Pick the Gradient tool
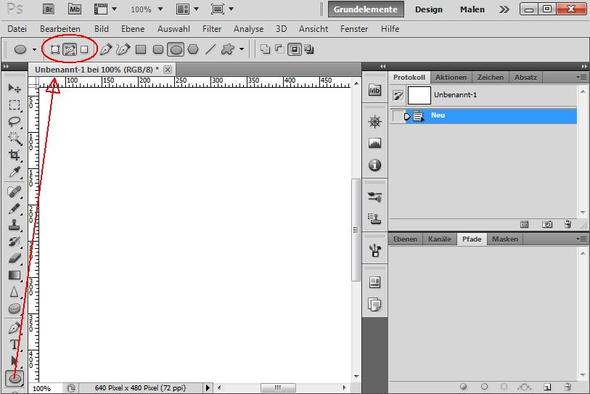 (14, 275)
